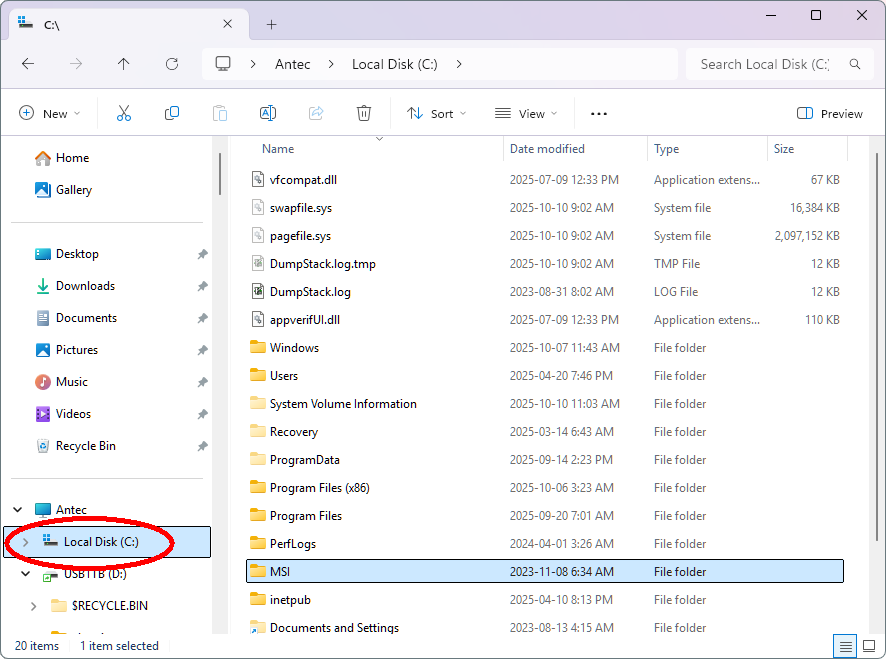Open the New item dropdown
The height and width of the screenshot is (659, 886).
click(x=49, y=113)
